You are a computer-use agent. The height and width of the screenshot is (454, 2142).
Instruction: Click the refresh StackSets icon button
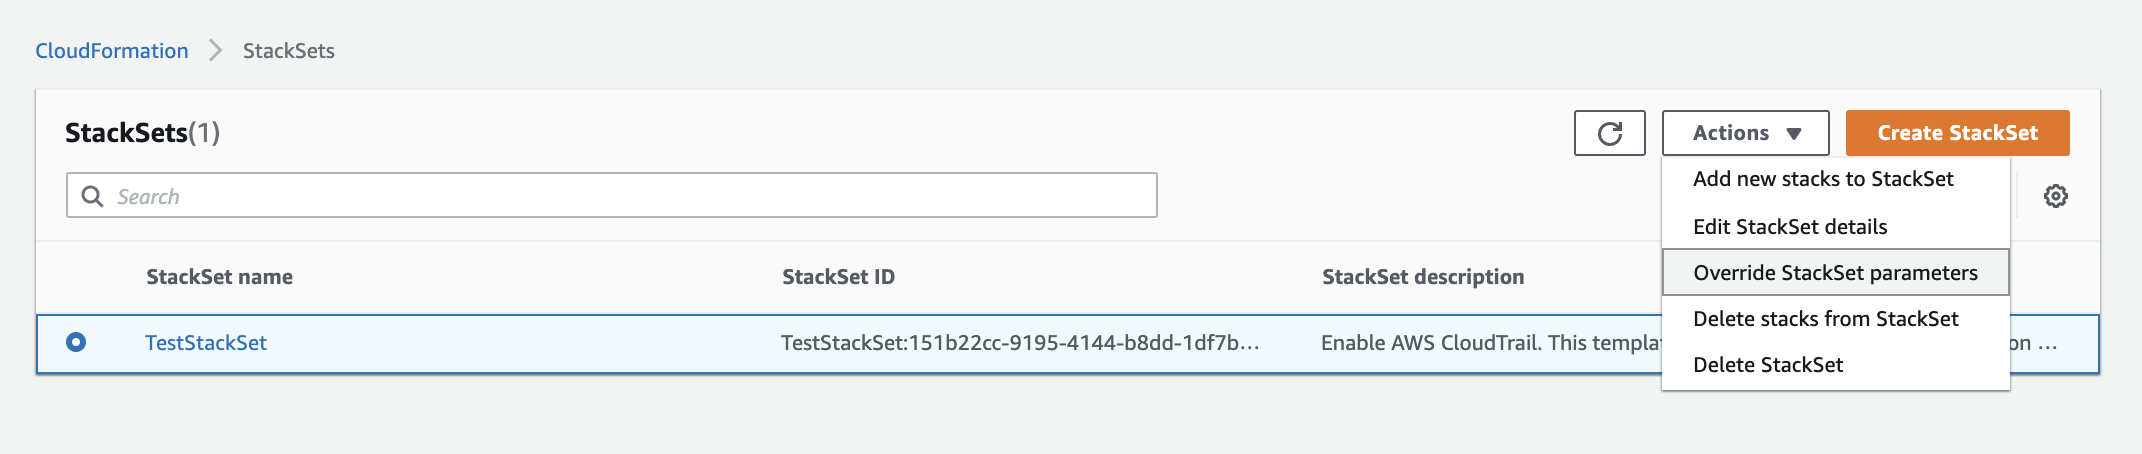pyautogui.click(x=1609, y=133)
